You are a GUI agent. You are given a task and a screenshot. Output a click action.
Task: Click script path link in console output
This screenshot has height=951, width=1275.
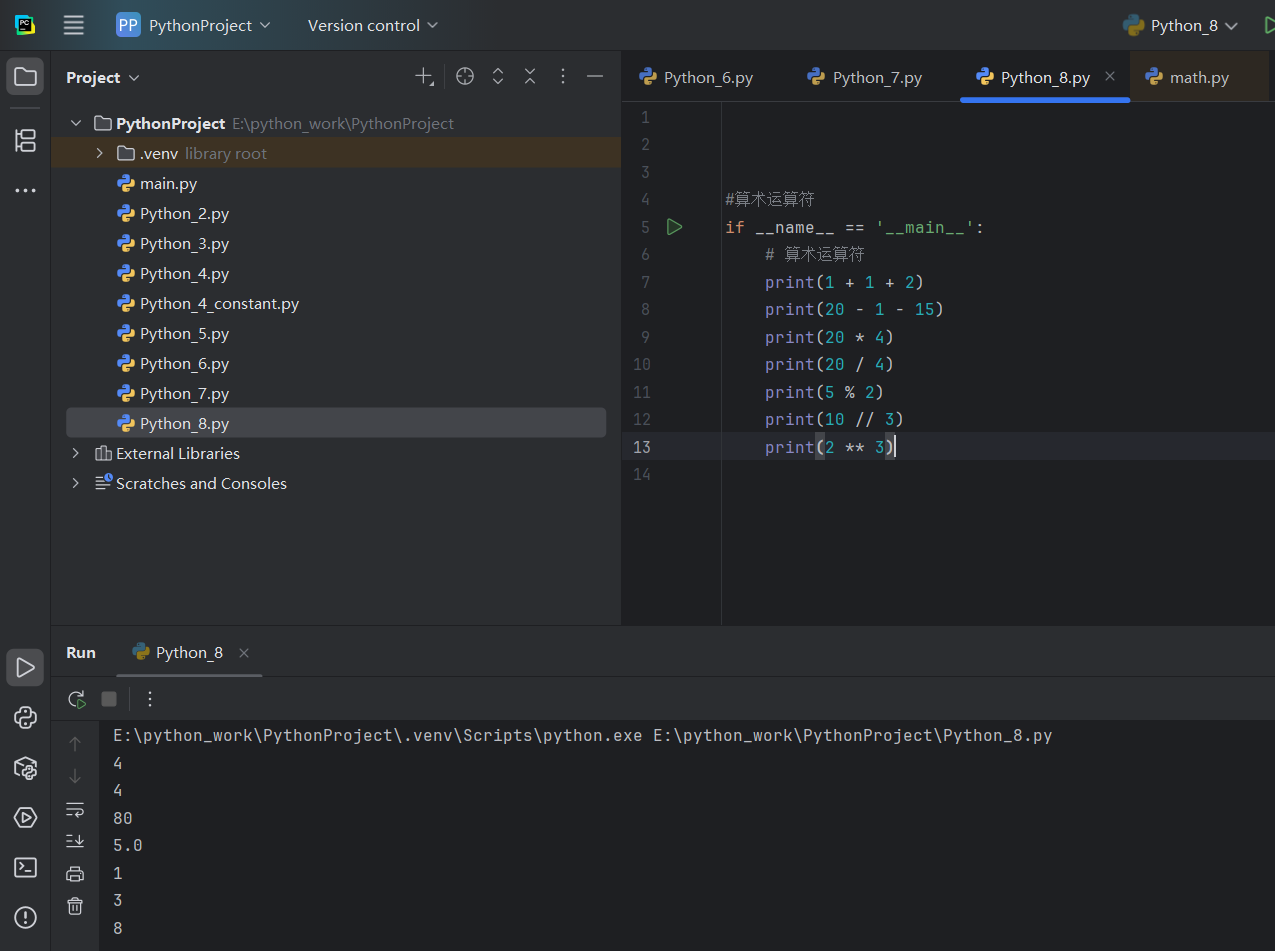coord(852,735)
